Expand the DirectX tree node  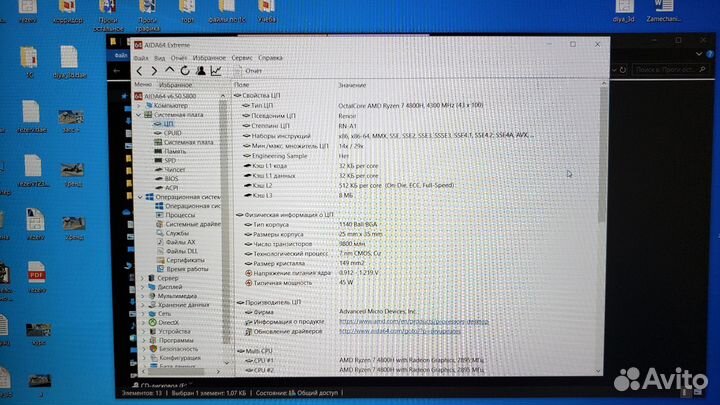143,323
